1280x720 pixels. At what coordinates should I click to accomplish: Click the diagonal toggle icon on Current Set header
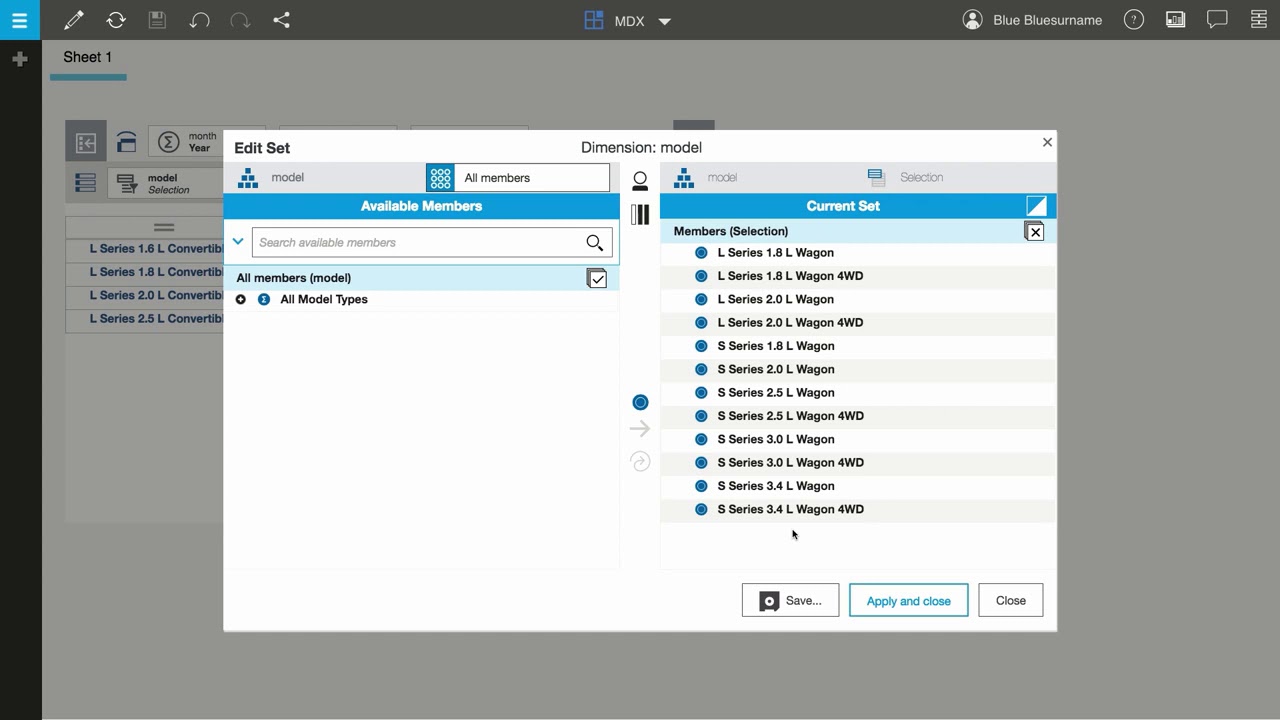tap(1036, 206)
